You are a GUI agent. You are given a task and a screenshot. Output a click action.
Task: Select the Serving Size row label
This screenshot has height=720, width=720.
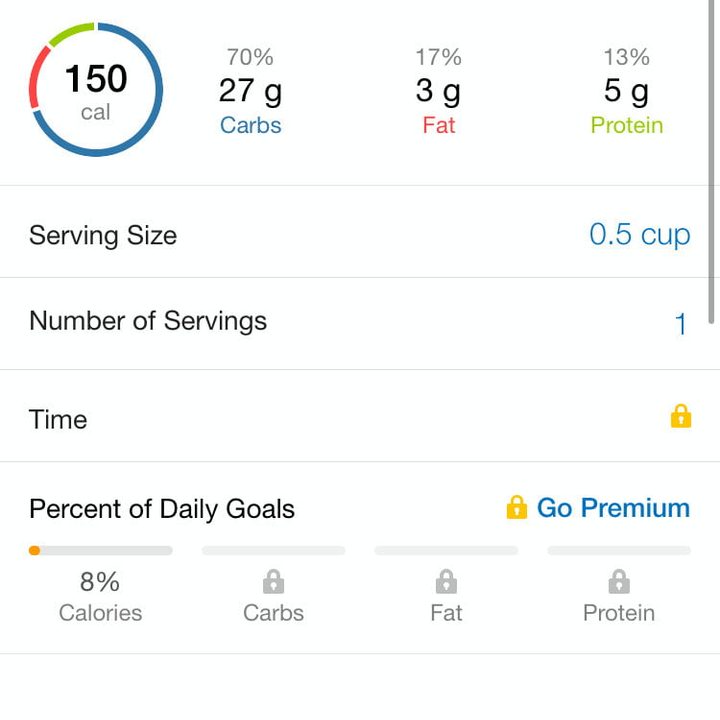coord(103,235)
